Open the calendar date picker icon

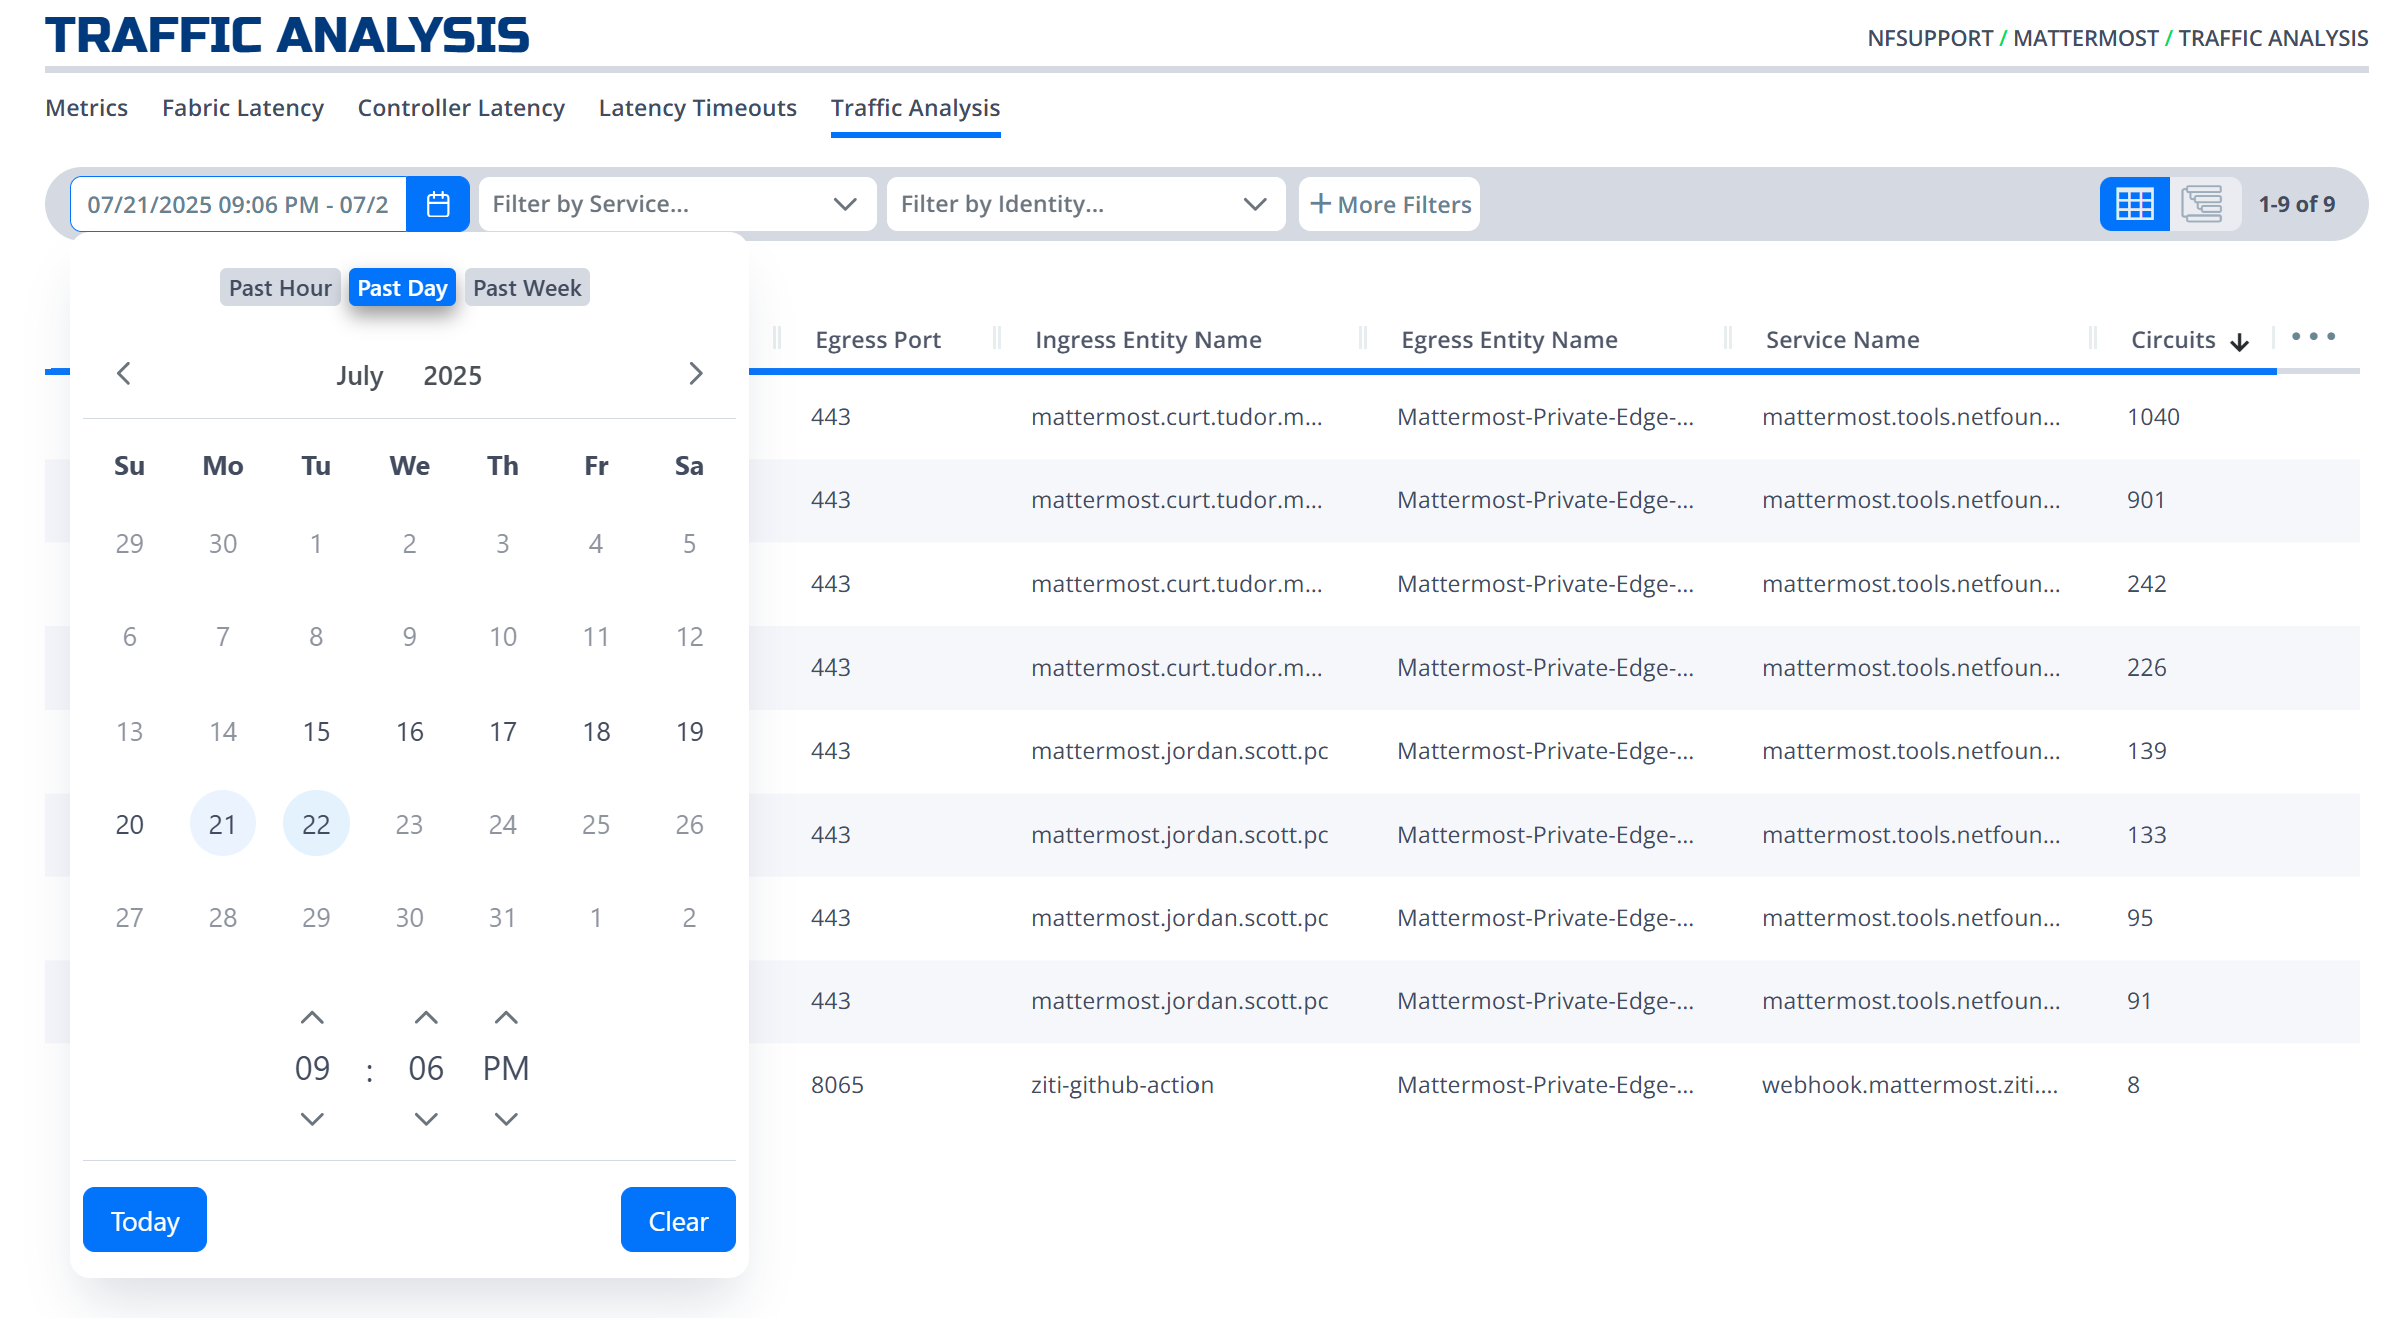[438, 204]
